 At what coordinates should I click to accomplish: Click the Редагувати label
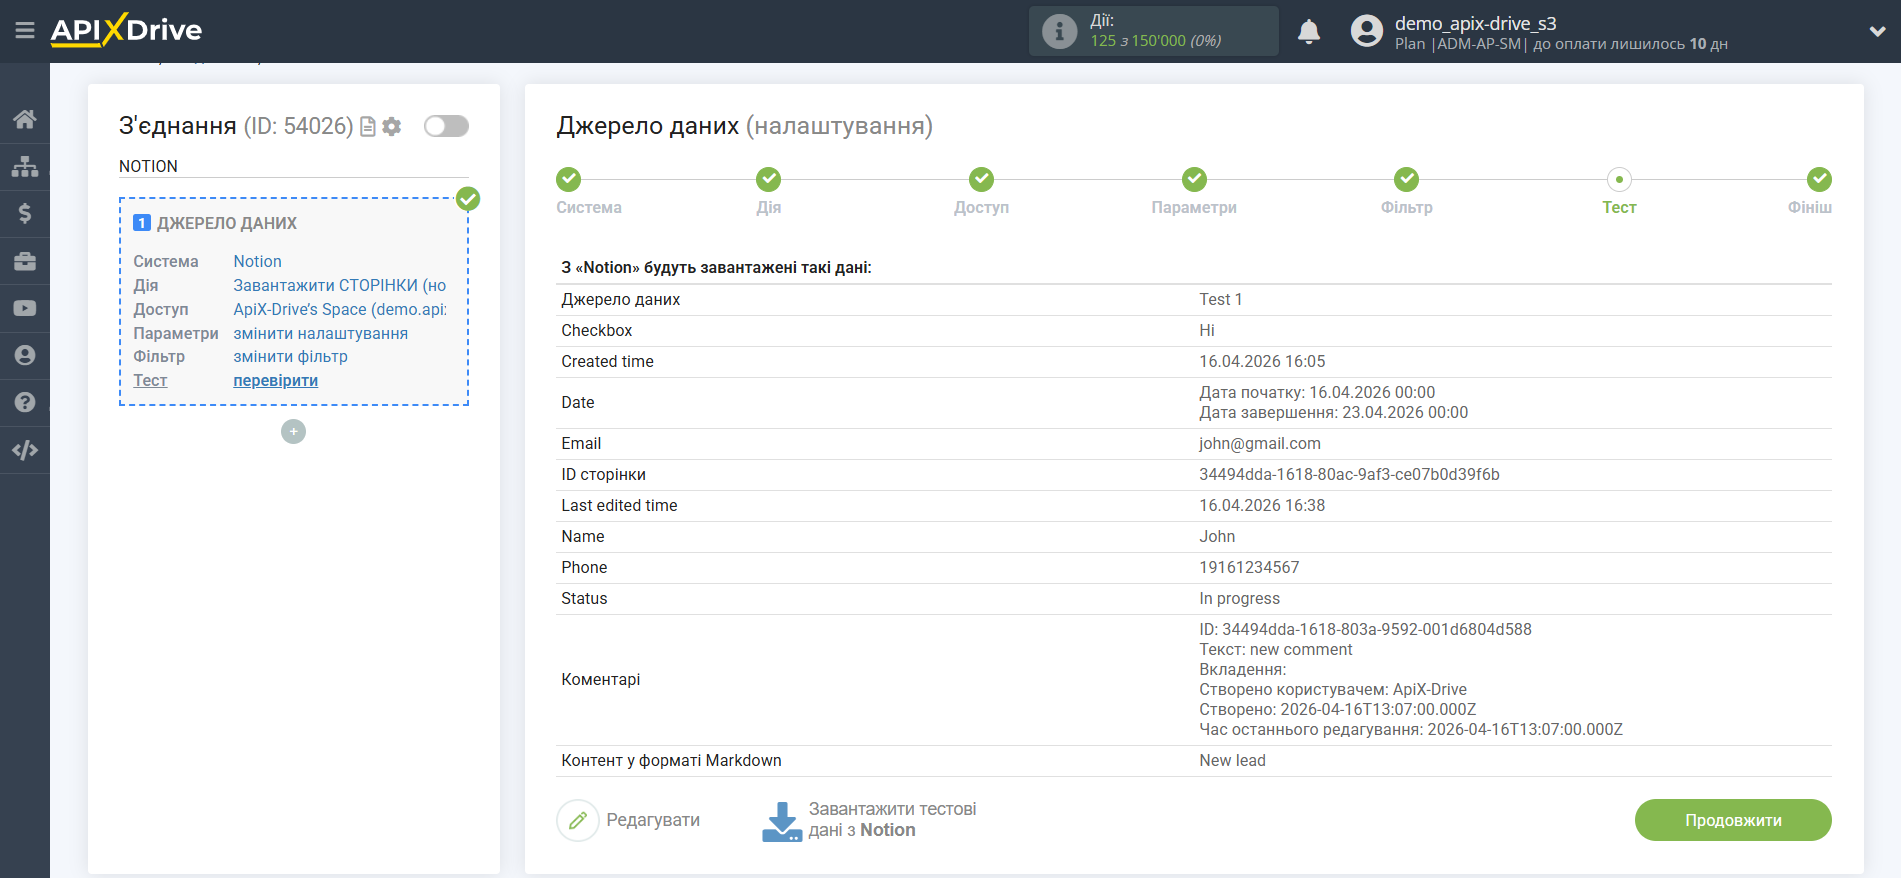tap(653, 820)
